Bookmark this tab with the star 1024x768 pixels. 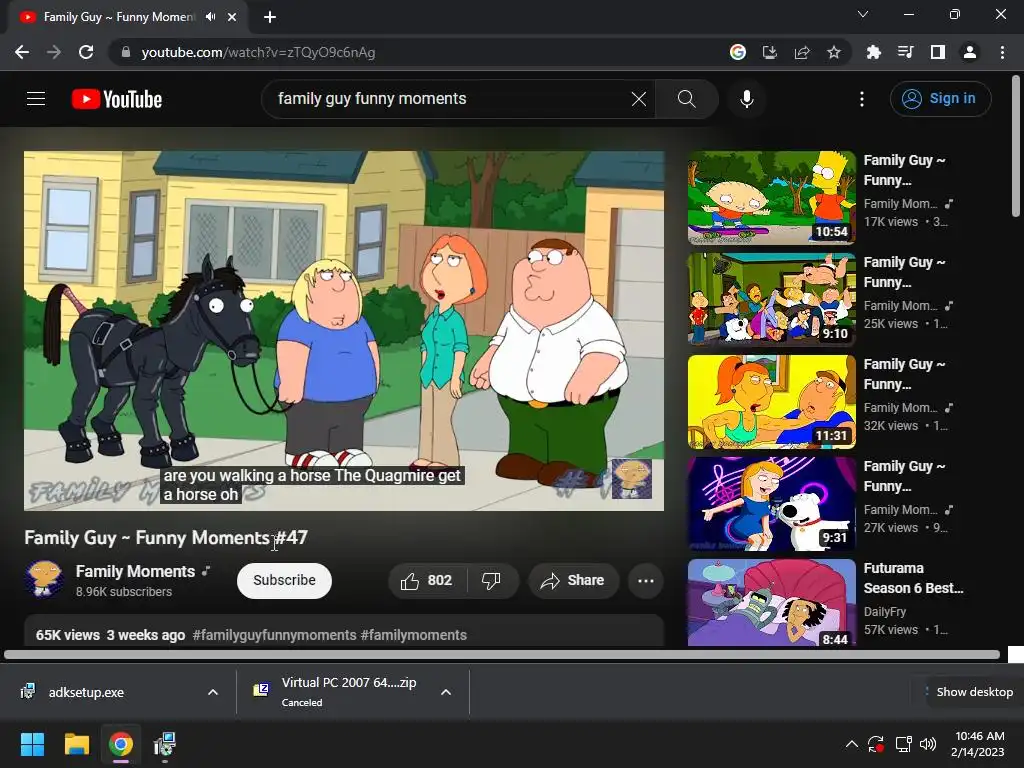(834, 52)
